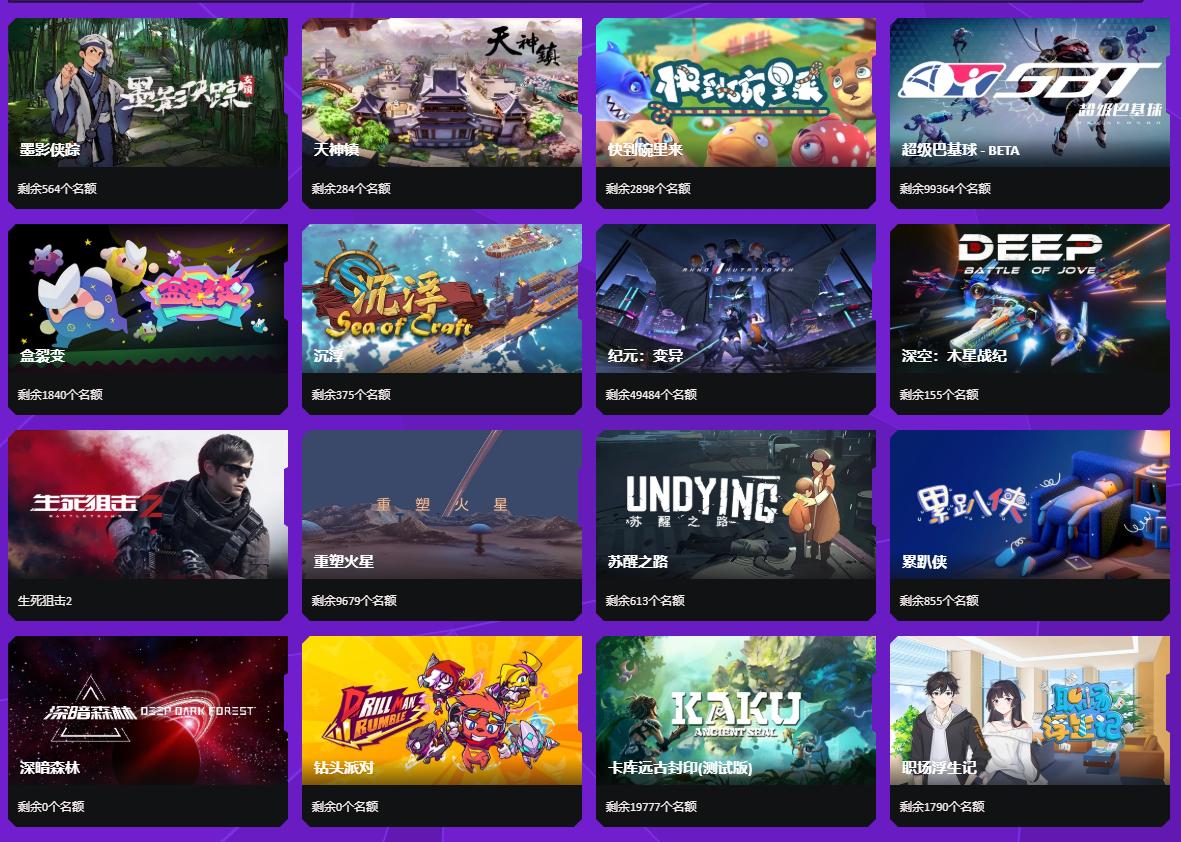Select the 重塑火星 game thumbnail
The height and width of the screenshot is (842, 1181).
[x=441, y=505]
